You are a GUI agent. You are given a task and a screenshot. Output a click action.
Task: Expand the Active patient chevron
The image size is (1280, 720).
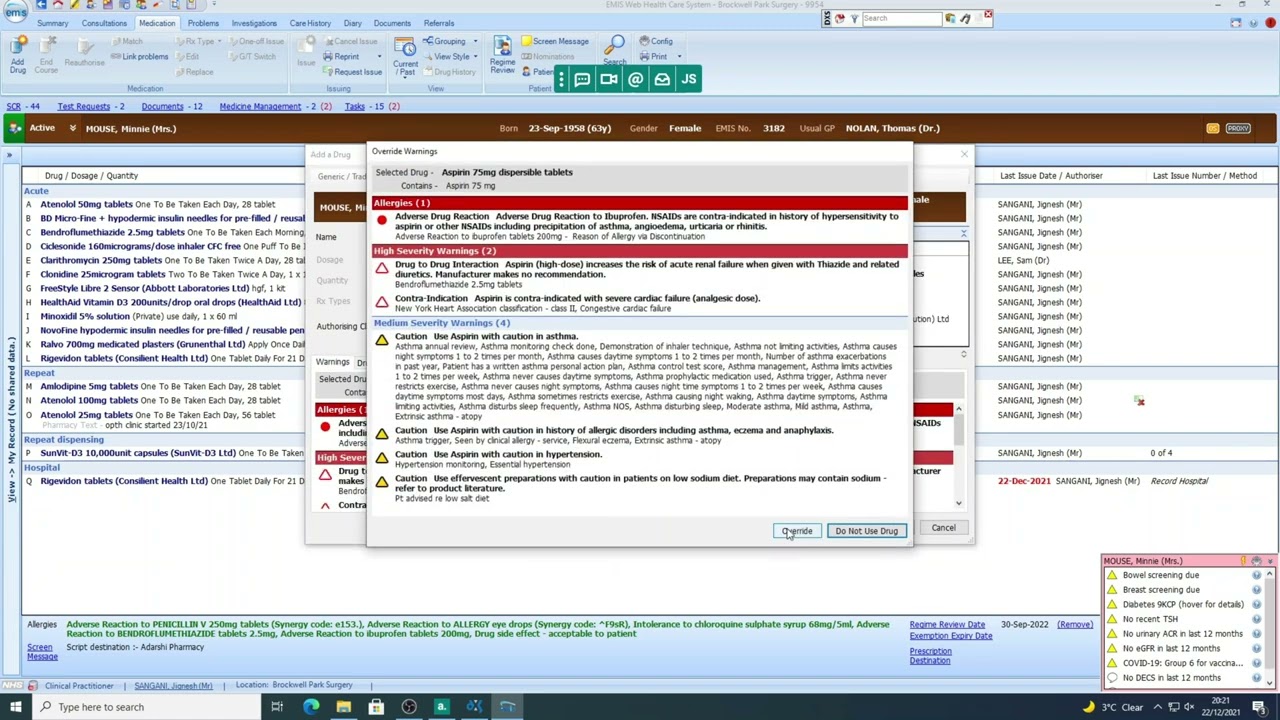click(72, 128)
